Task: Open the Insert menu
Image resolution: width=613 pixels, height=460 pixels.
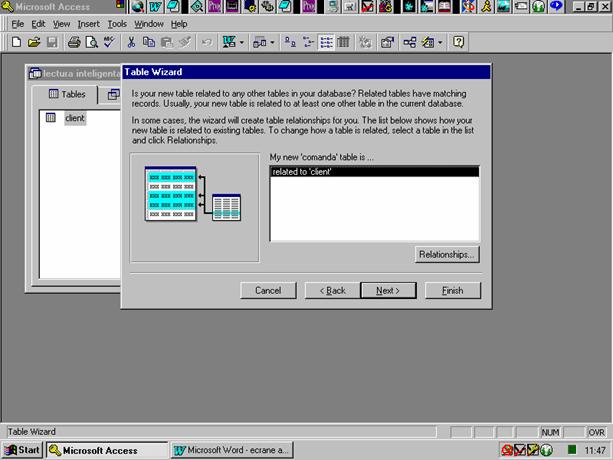Action: tap(89, 23)
